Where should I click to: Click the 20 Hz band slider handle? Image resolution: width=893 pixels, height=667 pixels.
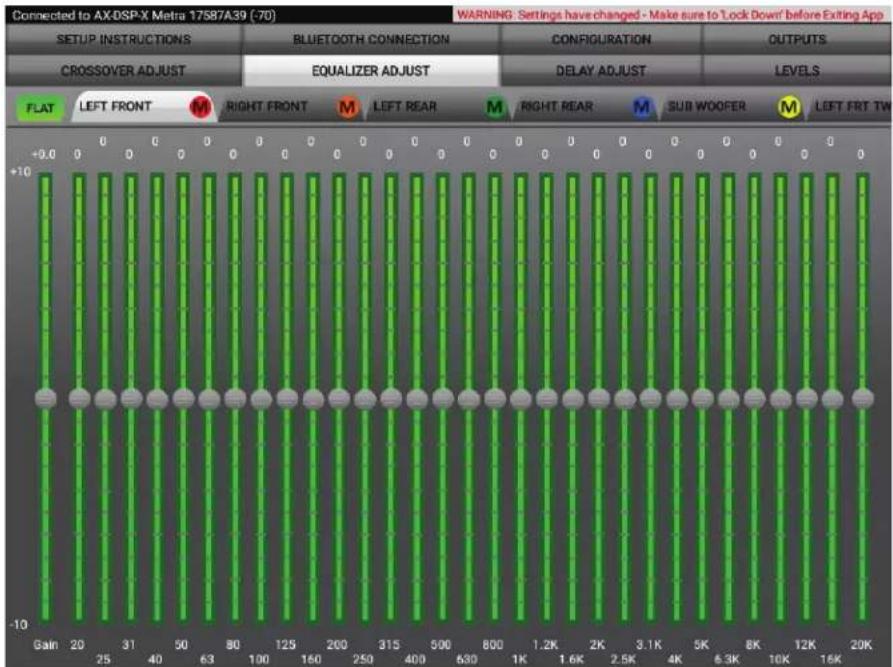point(79,398)
